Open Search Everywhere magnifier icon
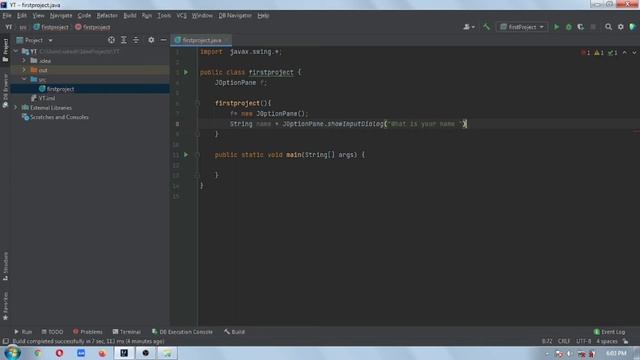The width and height of the screenshot is (640, 360). [x=608, y=27]
